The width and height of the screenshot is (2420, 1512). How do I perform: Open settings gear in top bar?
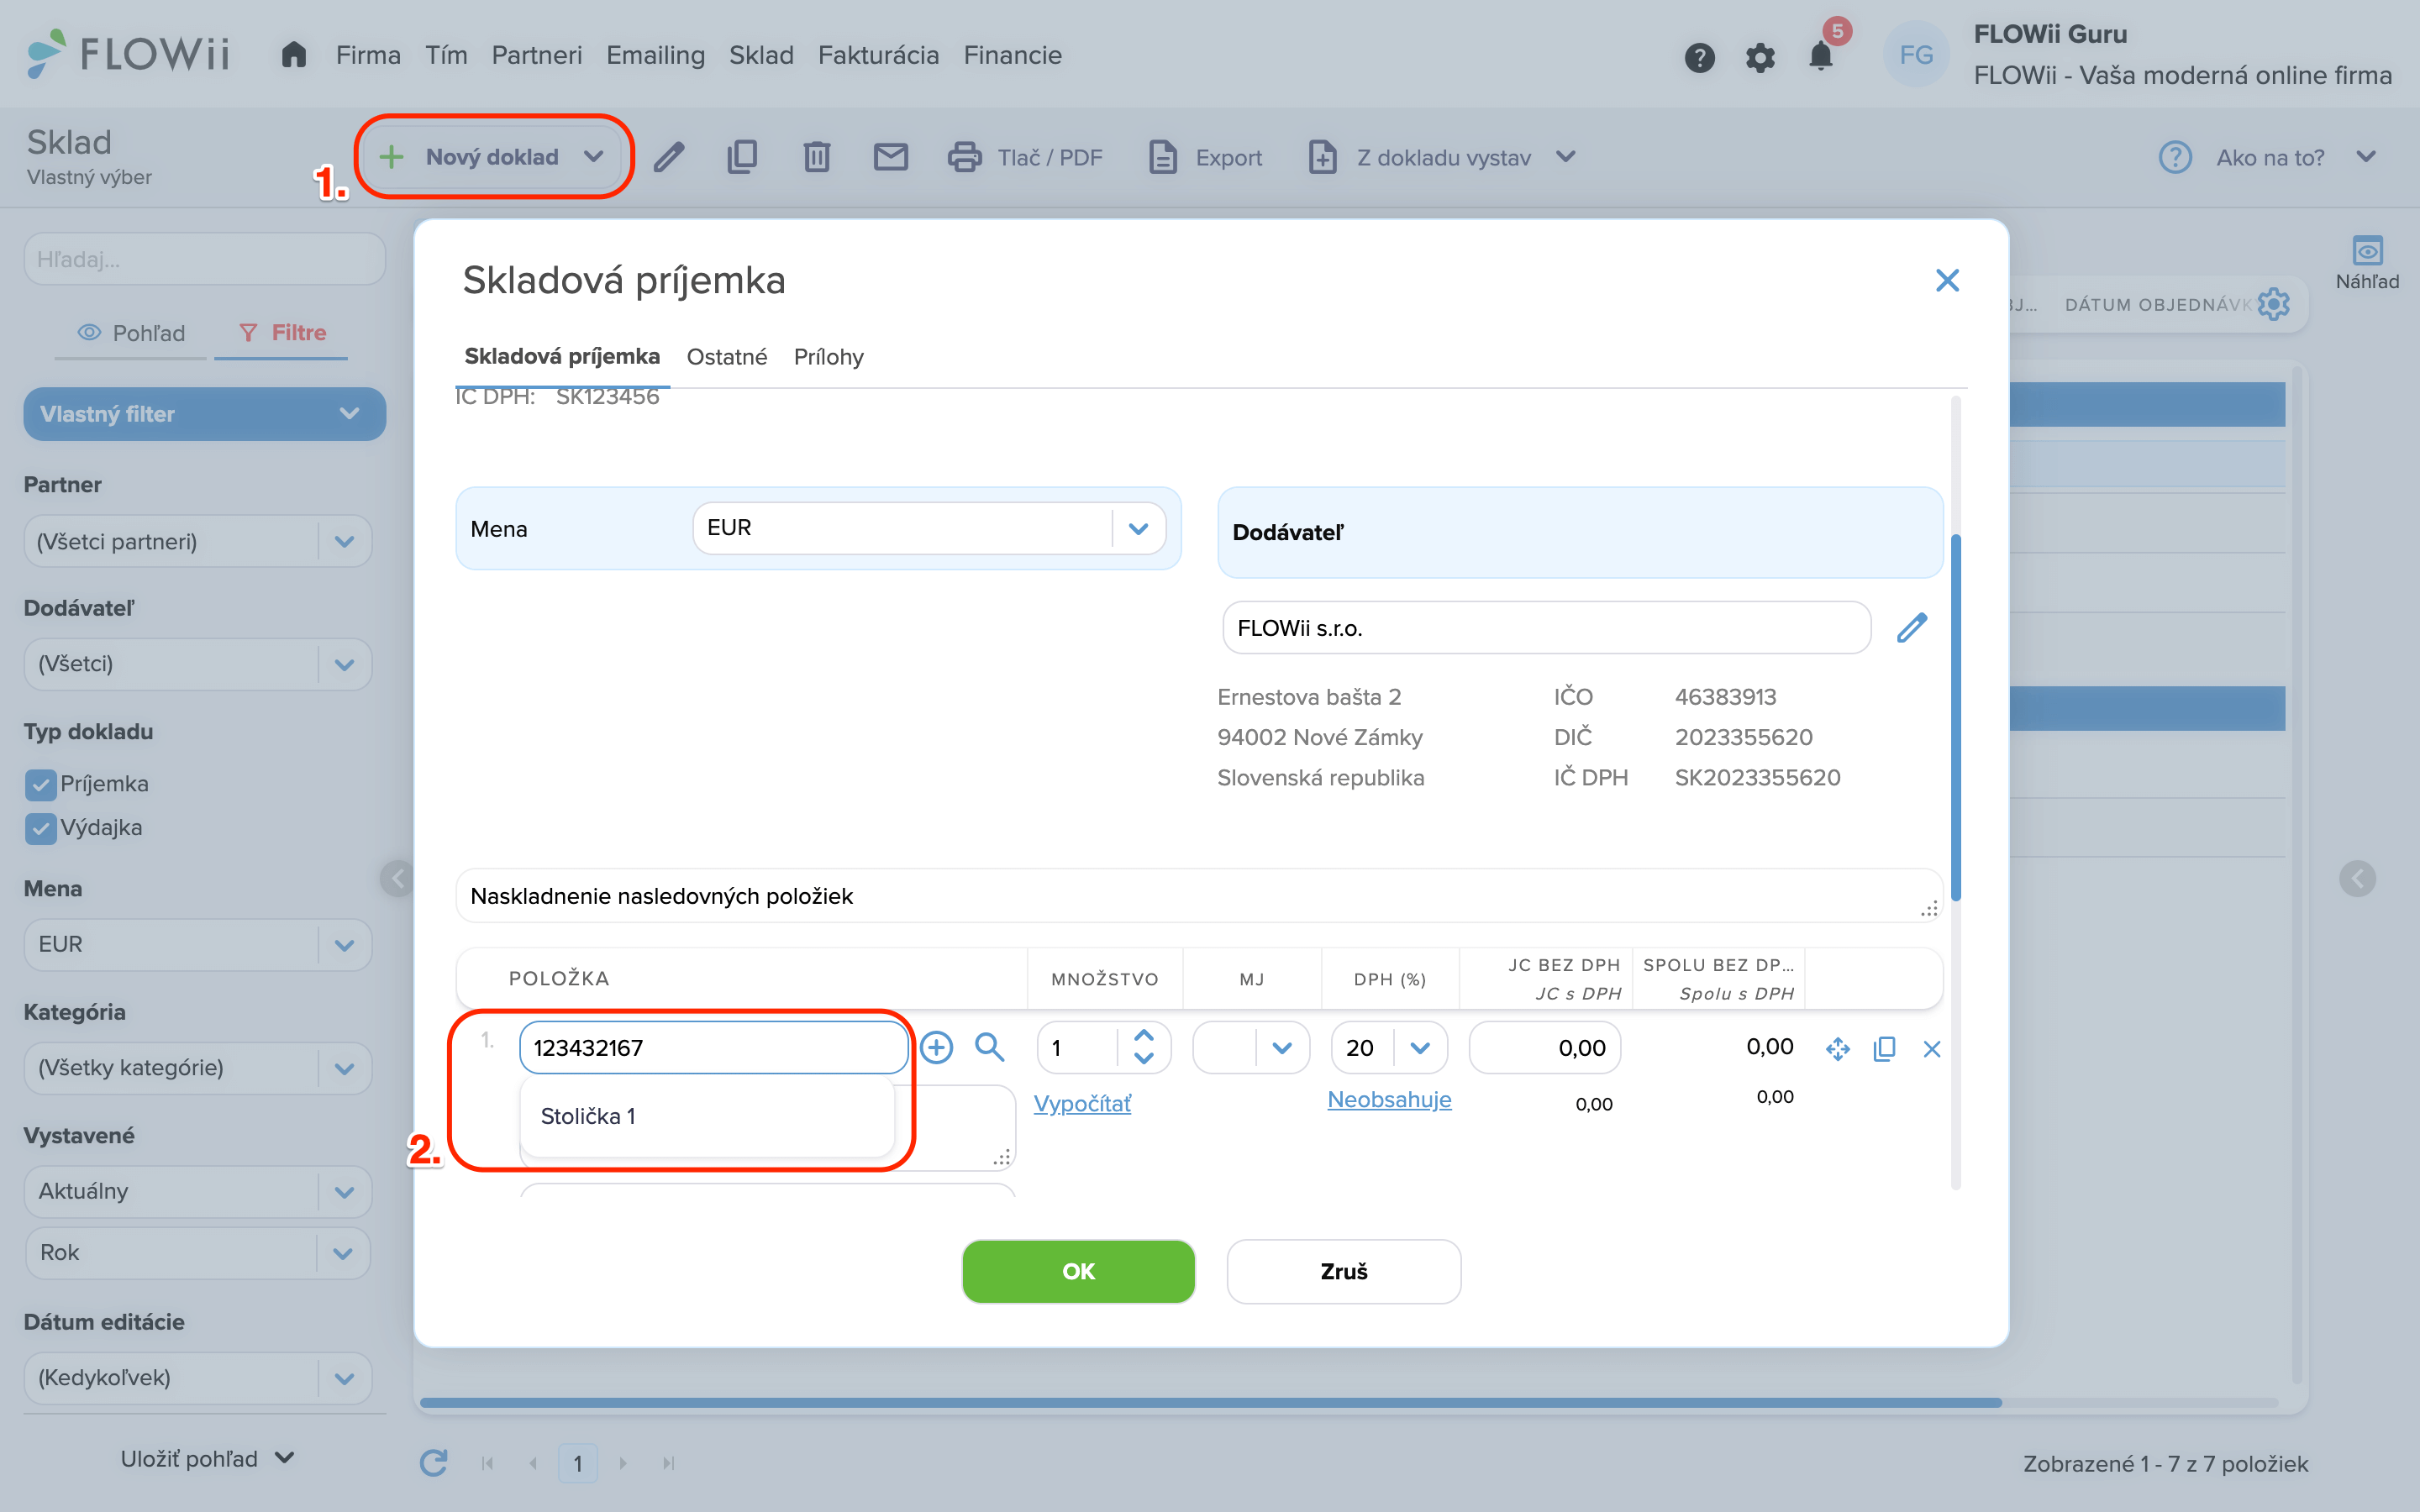(x=1760, y=57)
